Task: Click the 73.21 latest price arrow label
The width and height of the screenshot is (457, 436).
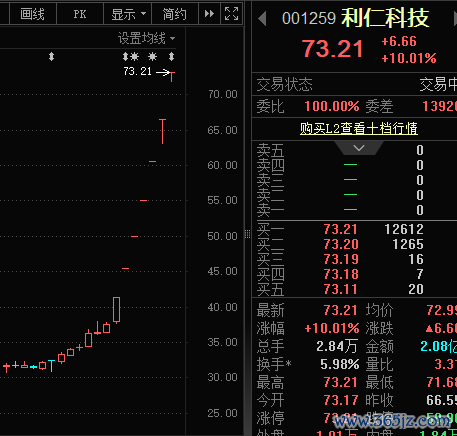Action: (137, 71)
